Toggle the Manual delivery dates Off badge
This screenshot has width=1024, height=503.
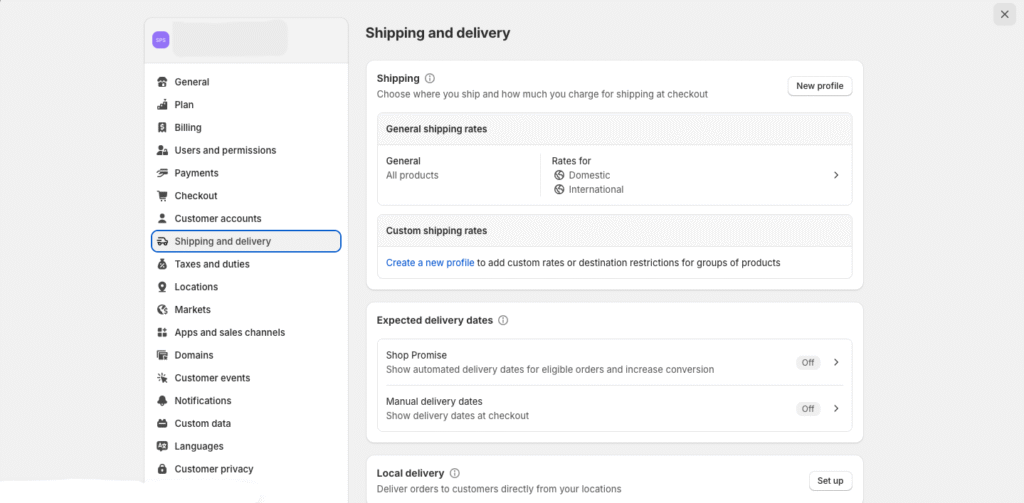tap(807, 409)
